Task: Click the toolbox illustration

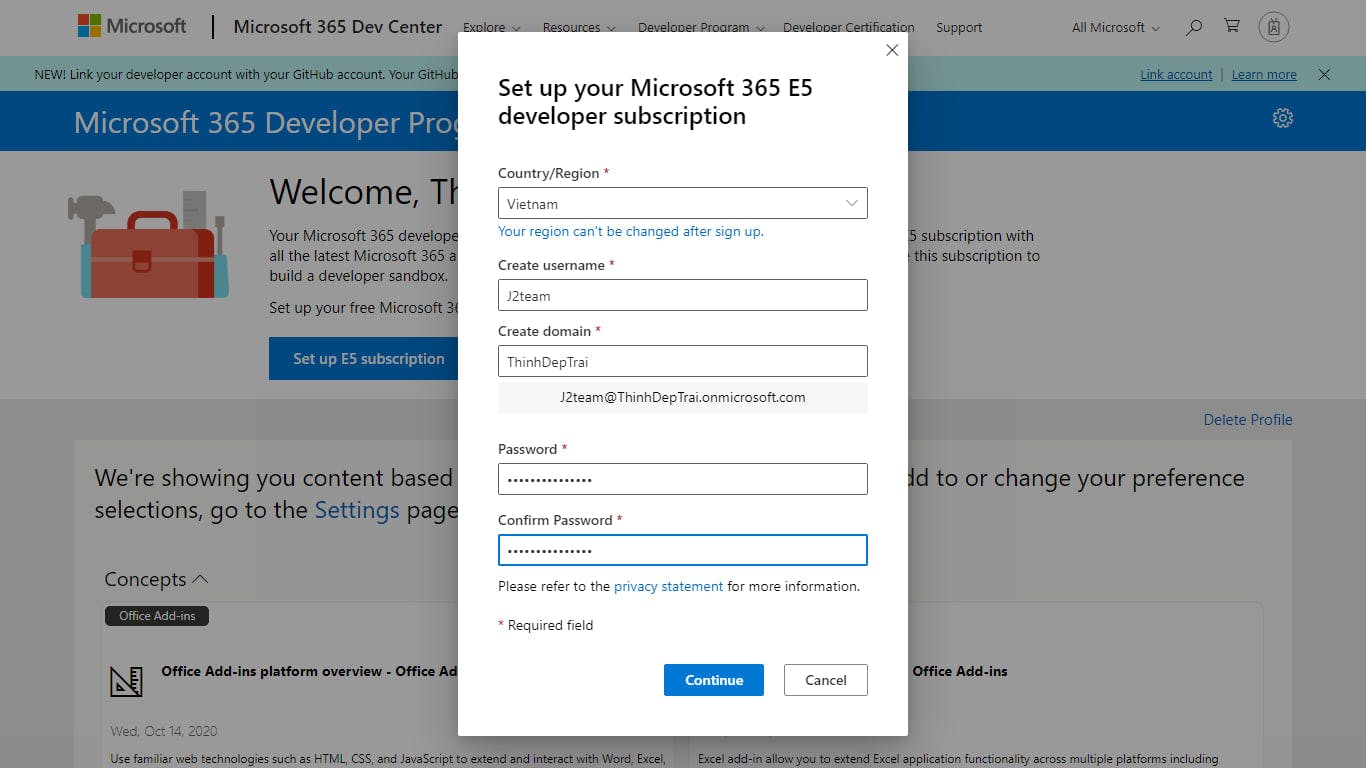Action: [x=148, y=245]
